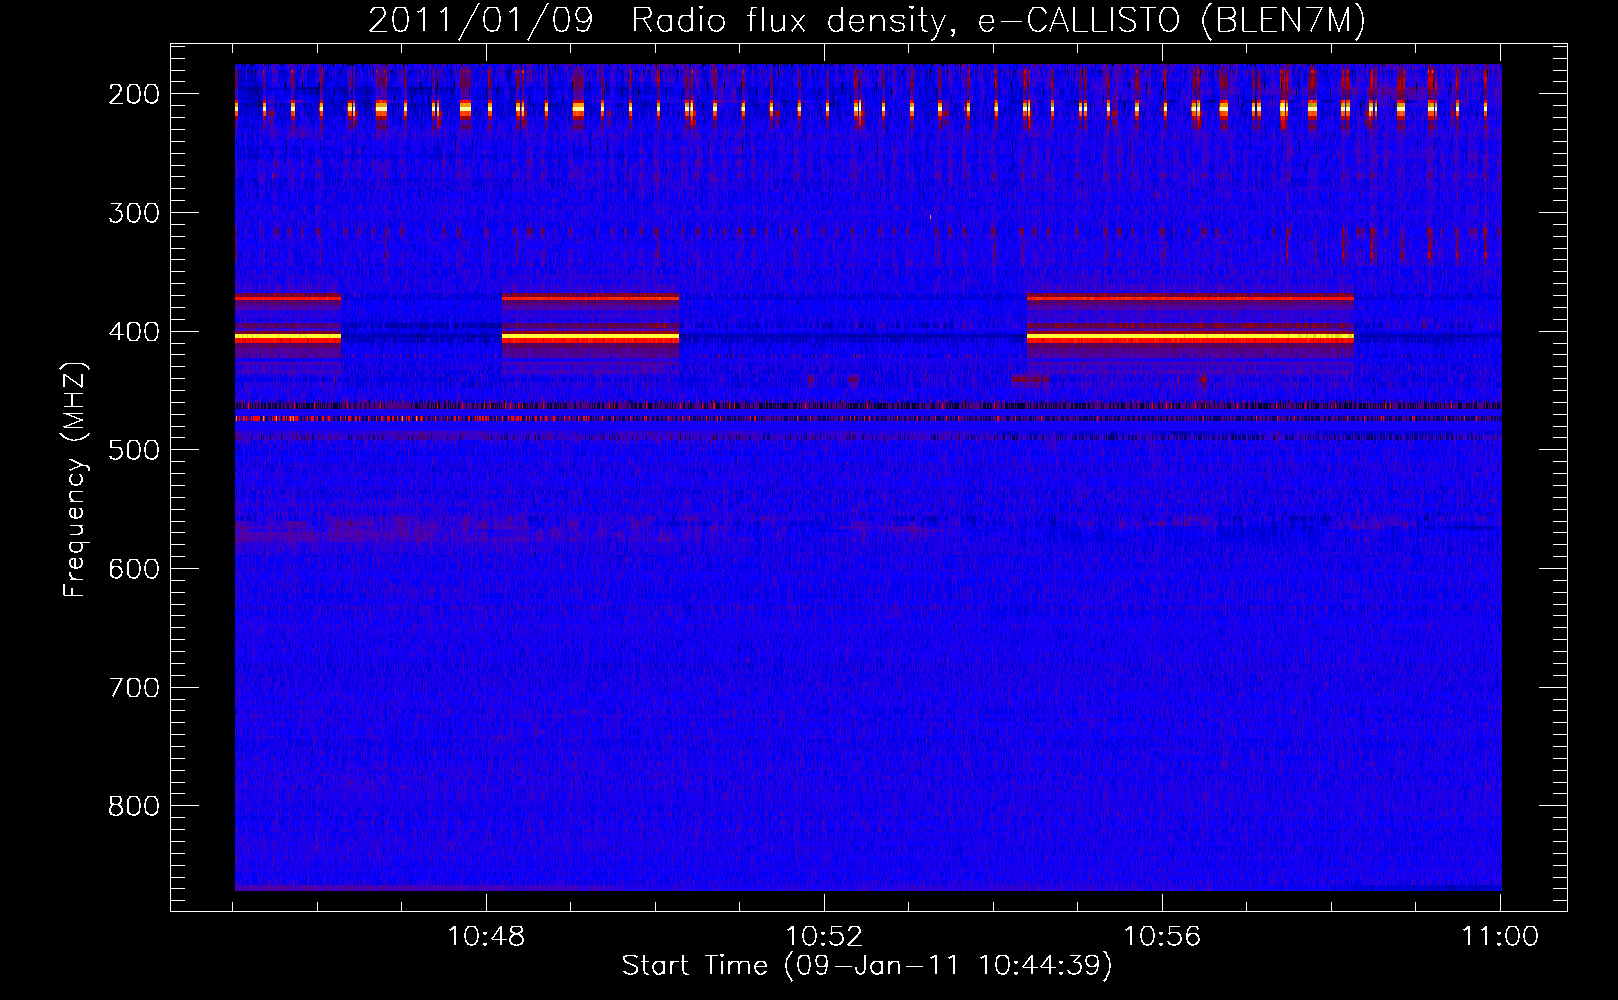Click the 'Frequency (MHZ)' axis label
The height and width of the screenshot is (1000, 1618).
(75, 480)
